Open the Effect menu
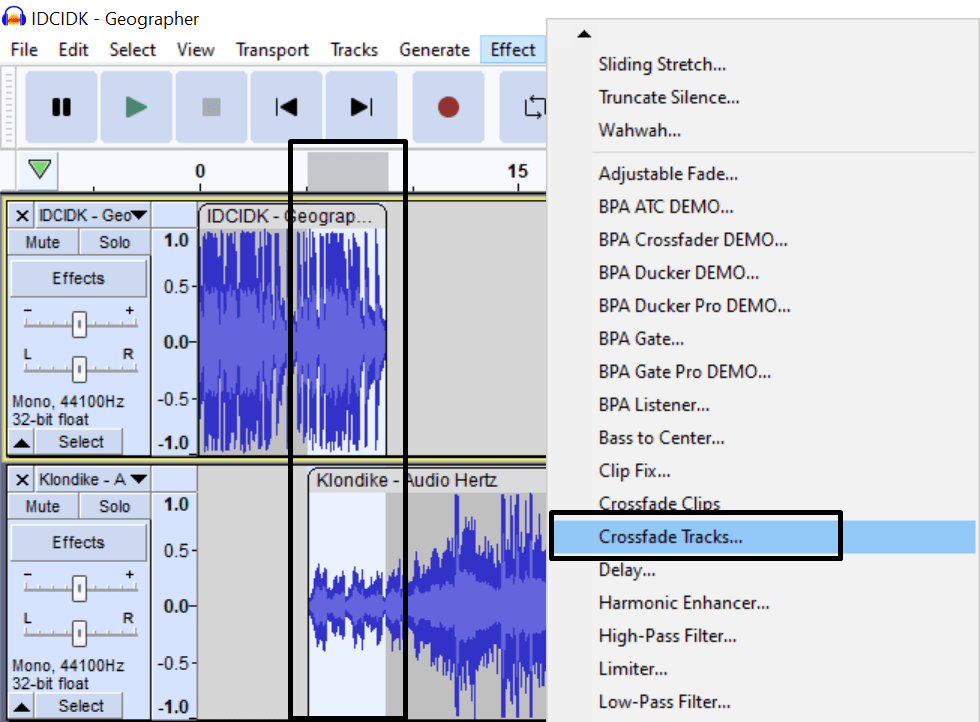The width and height of the screenshot is (980, 722). (513, 49)
